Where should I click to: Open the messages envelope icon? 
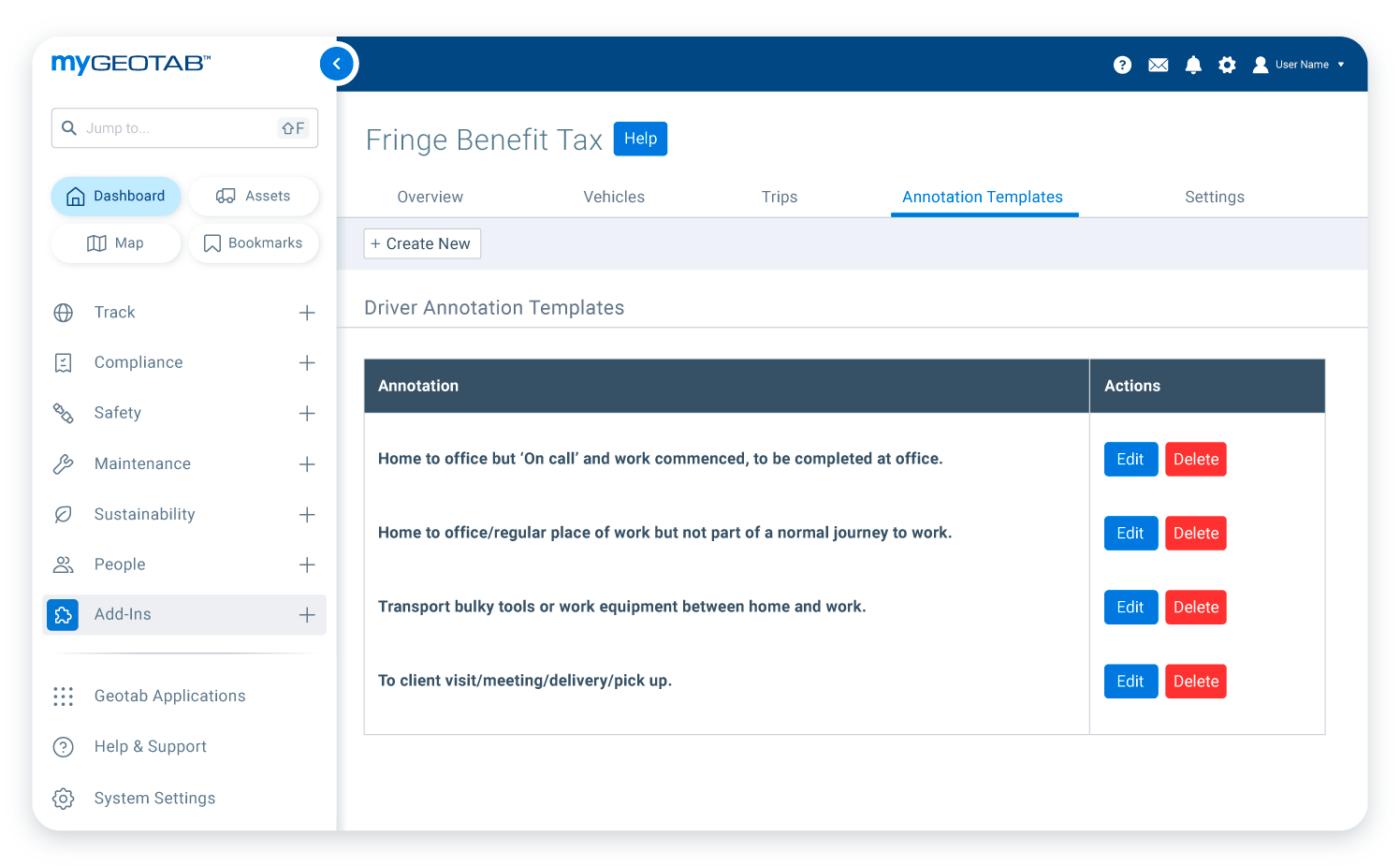(1158, 64)
